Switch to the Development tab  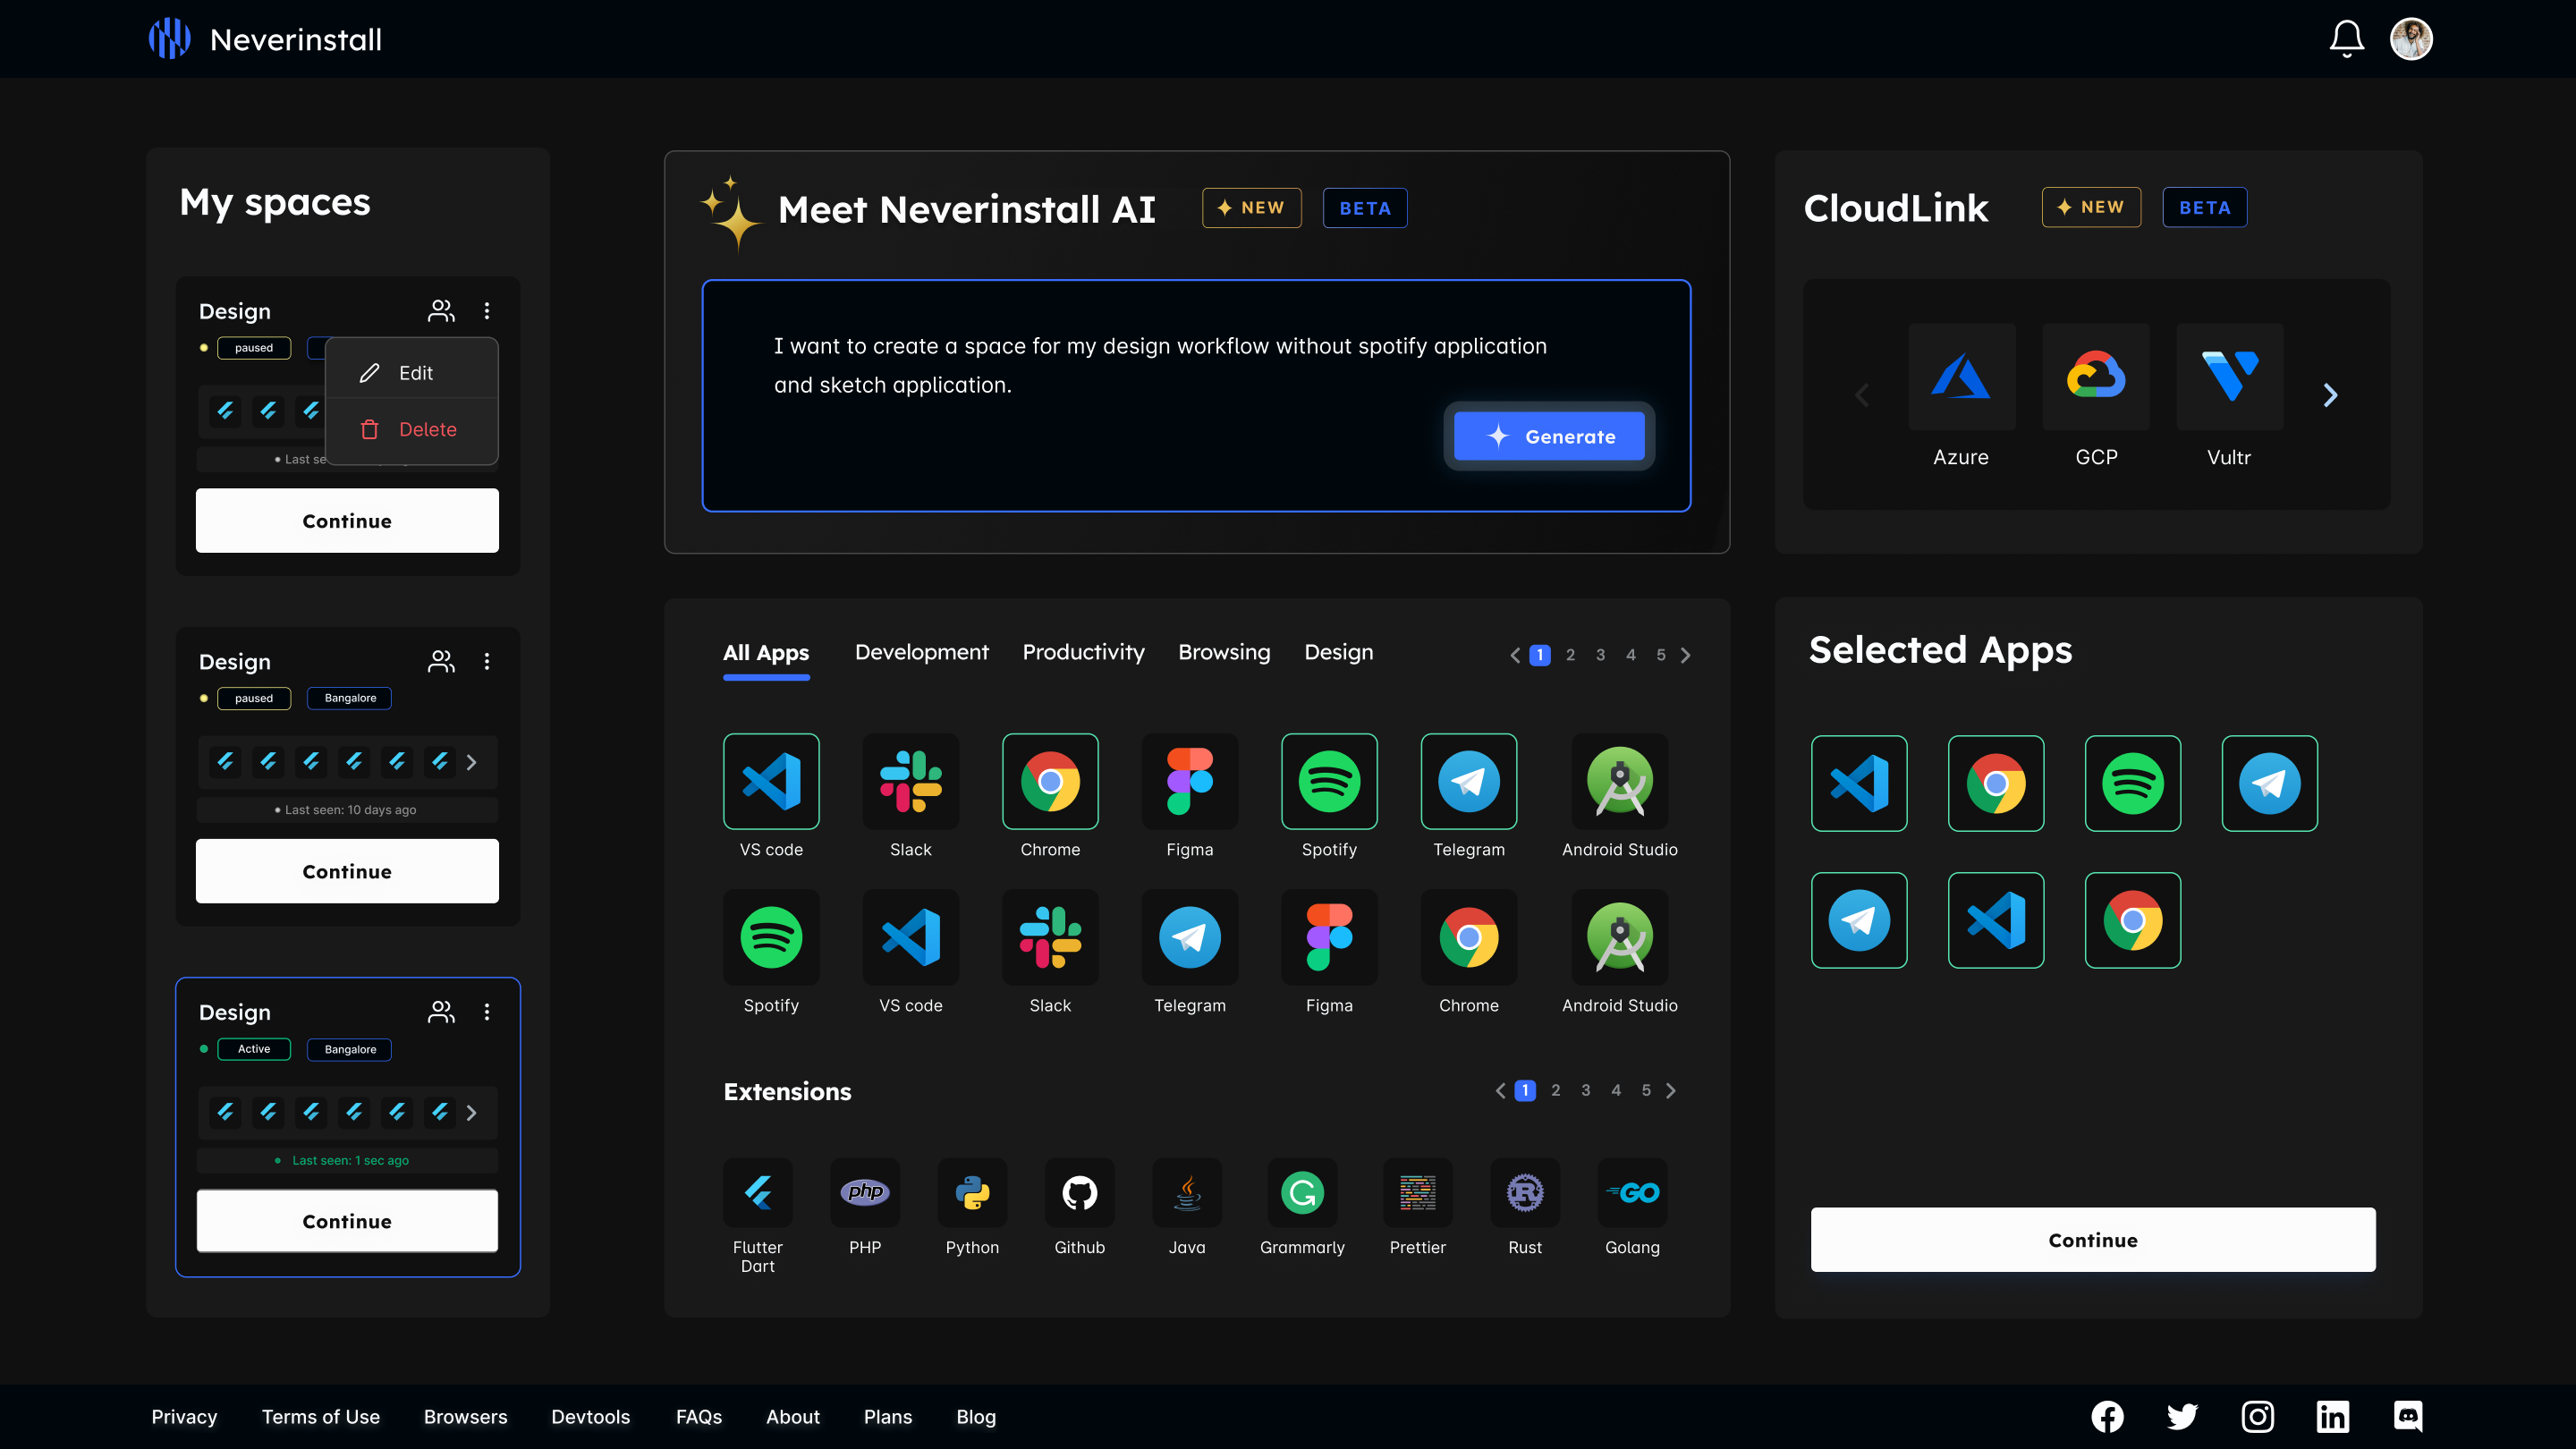[x=921, y=652]
